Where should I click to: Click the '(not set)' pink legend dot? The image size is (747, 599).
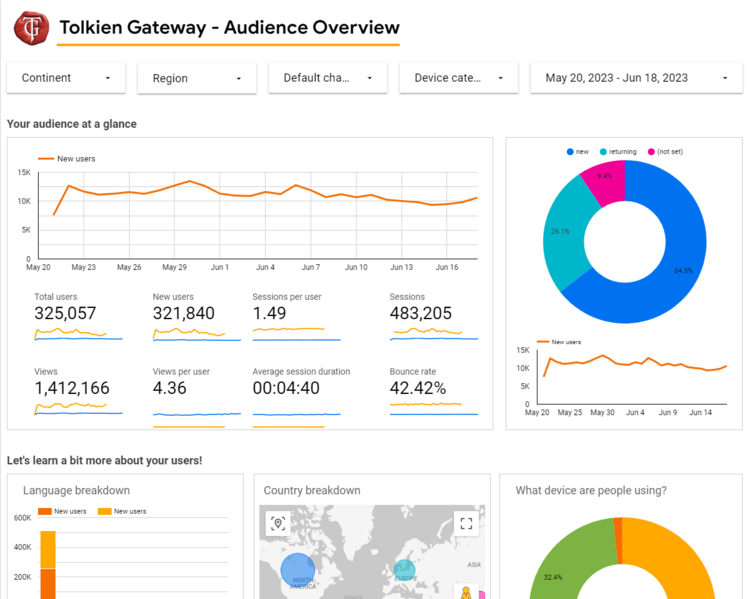[651, 152]
